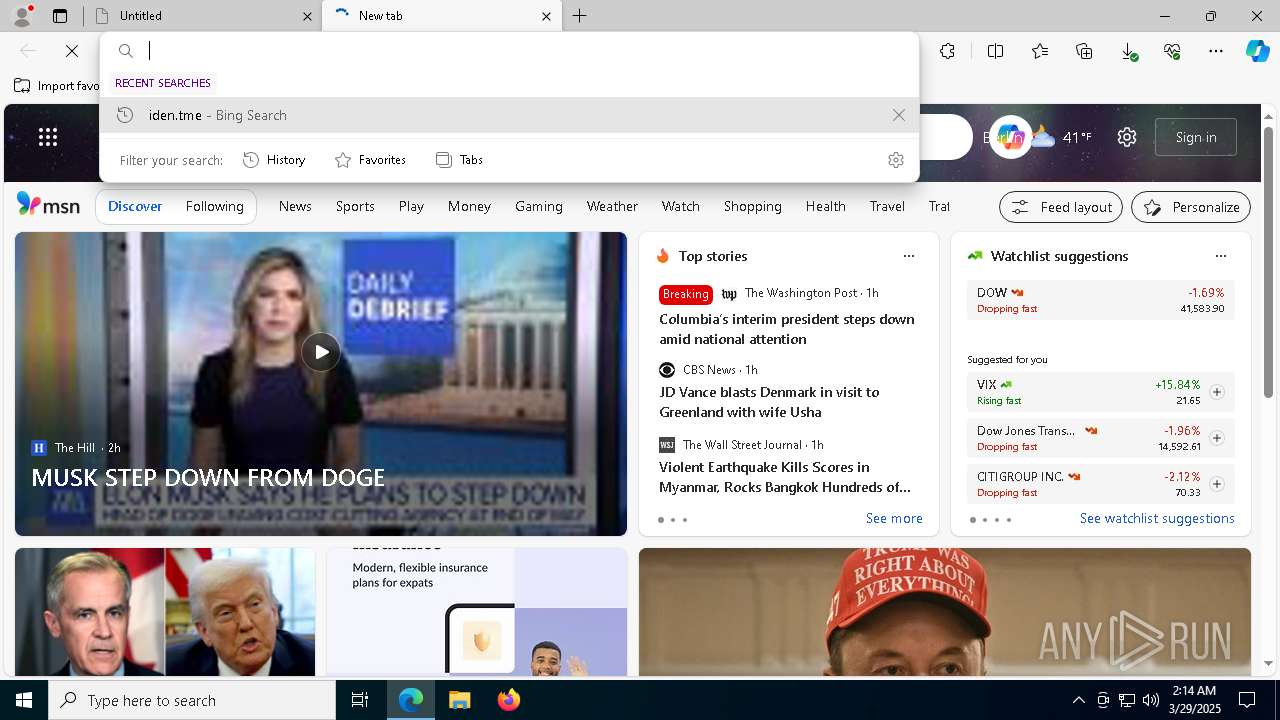
Task: Open the Feed layout options
Action: [1061, 207]
